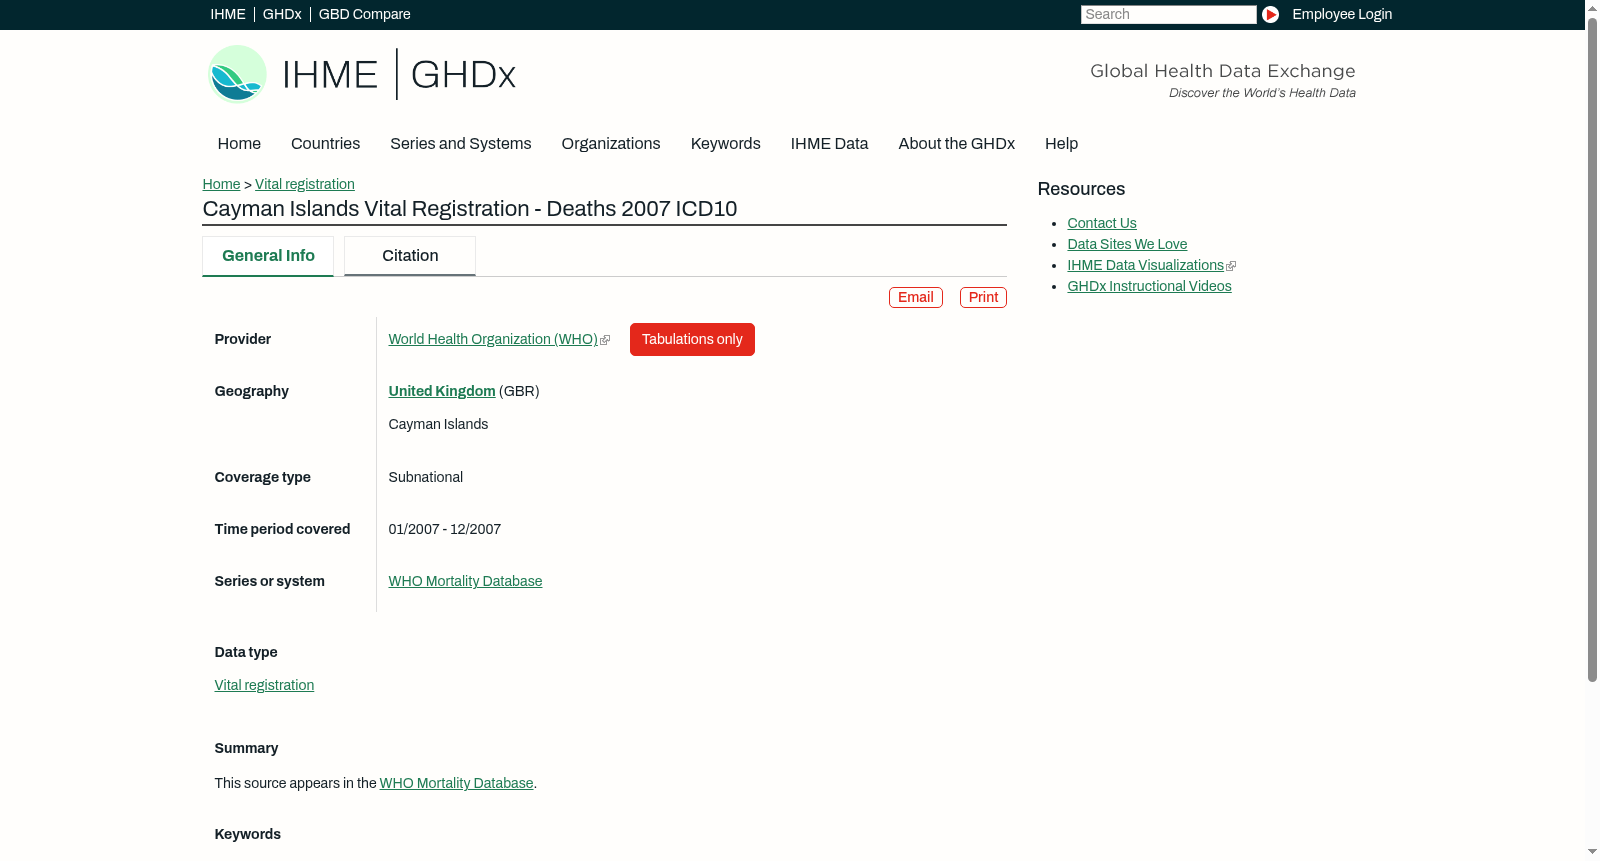Click the Vital registration breadcrumb link

(305, 184)
